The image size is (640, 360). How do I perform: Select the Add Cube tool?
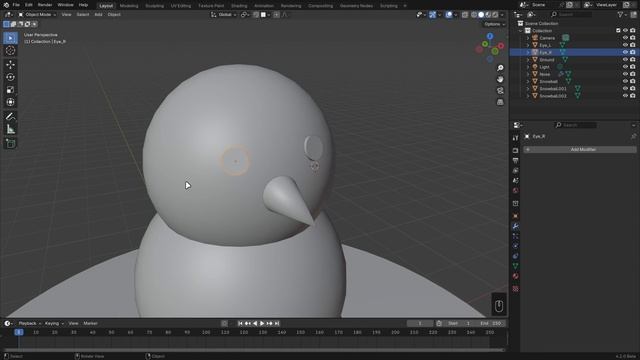11,143
